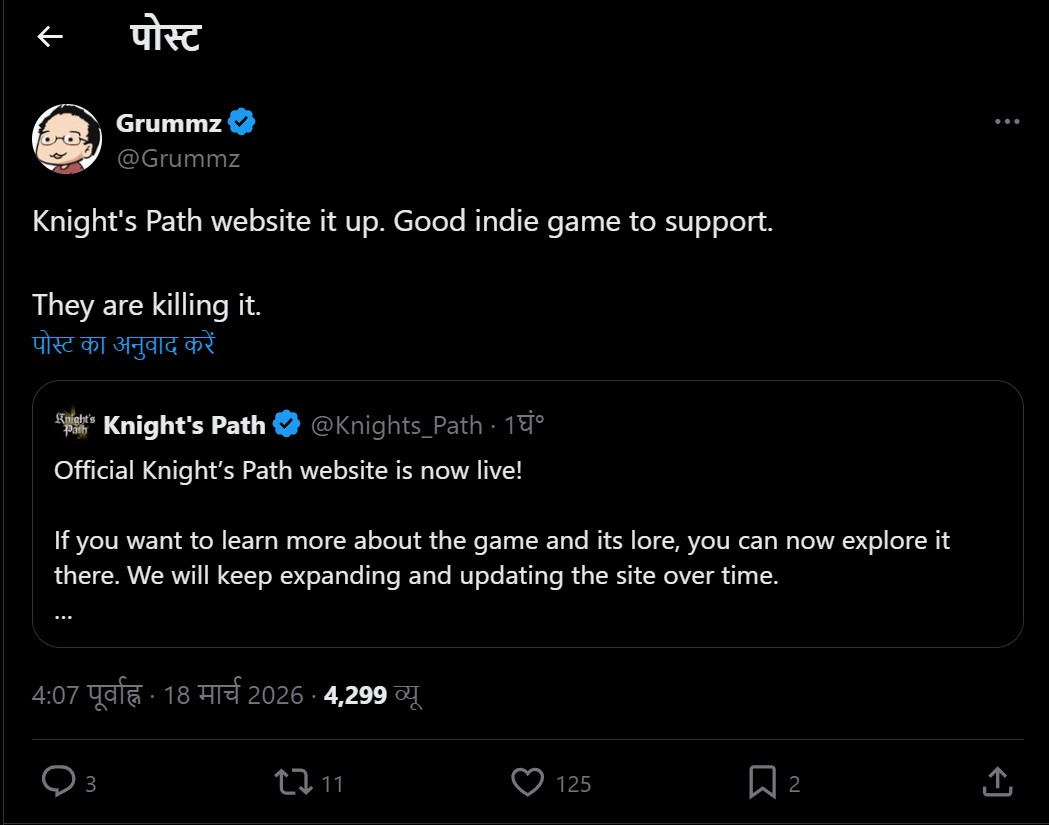
Task: Click the post timestamp 4:07
Action: (88, 695)
